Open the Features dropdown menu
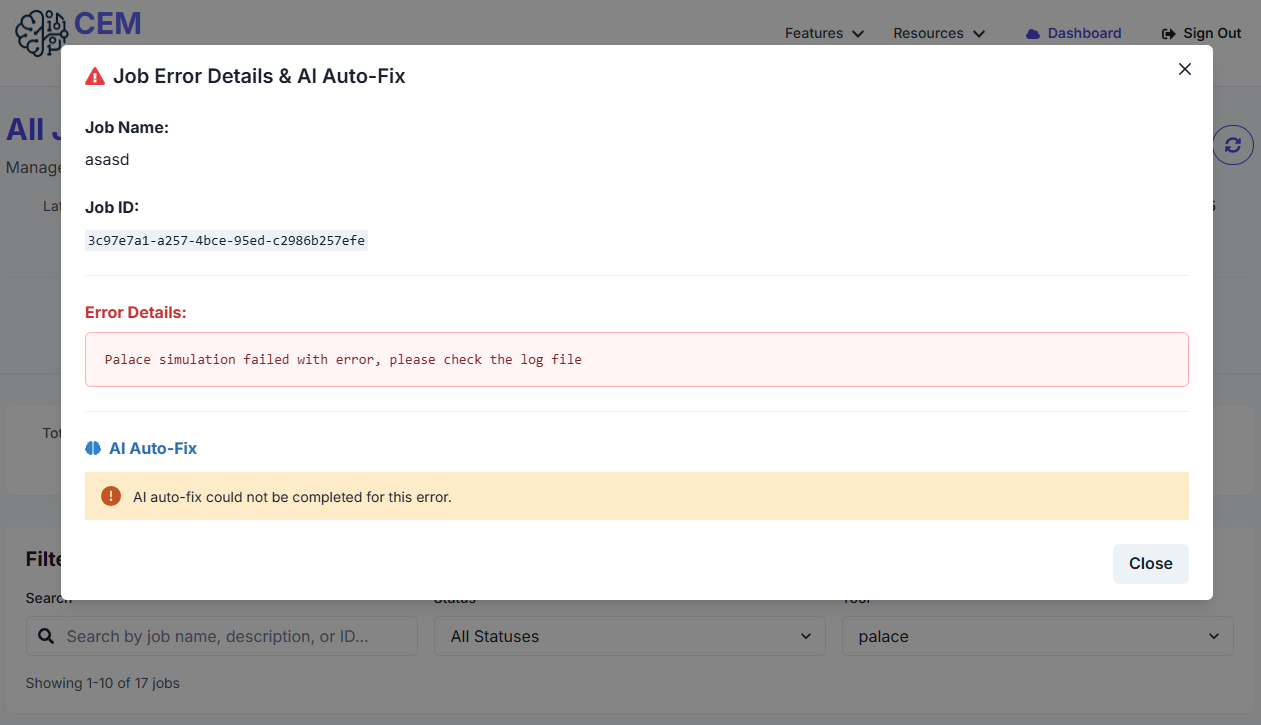This screenshot has height=725, width=1261. coord(824,33)
